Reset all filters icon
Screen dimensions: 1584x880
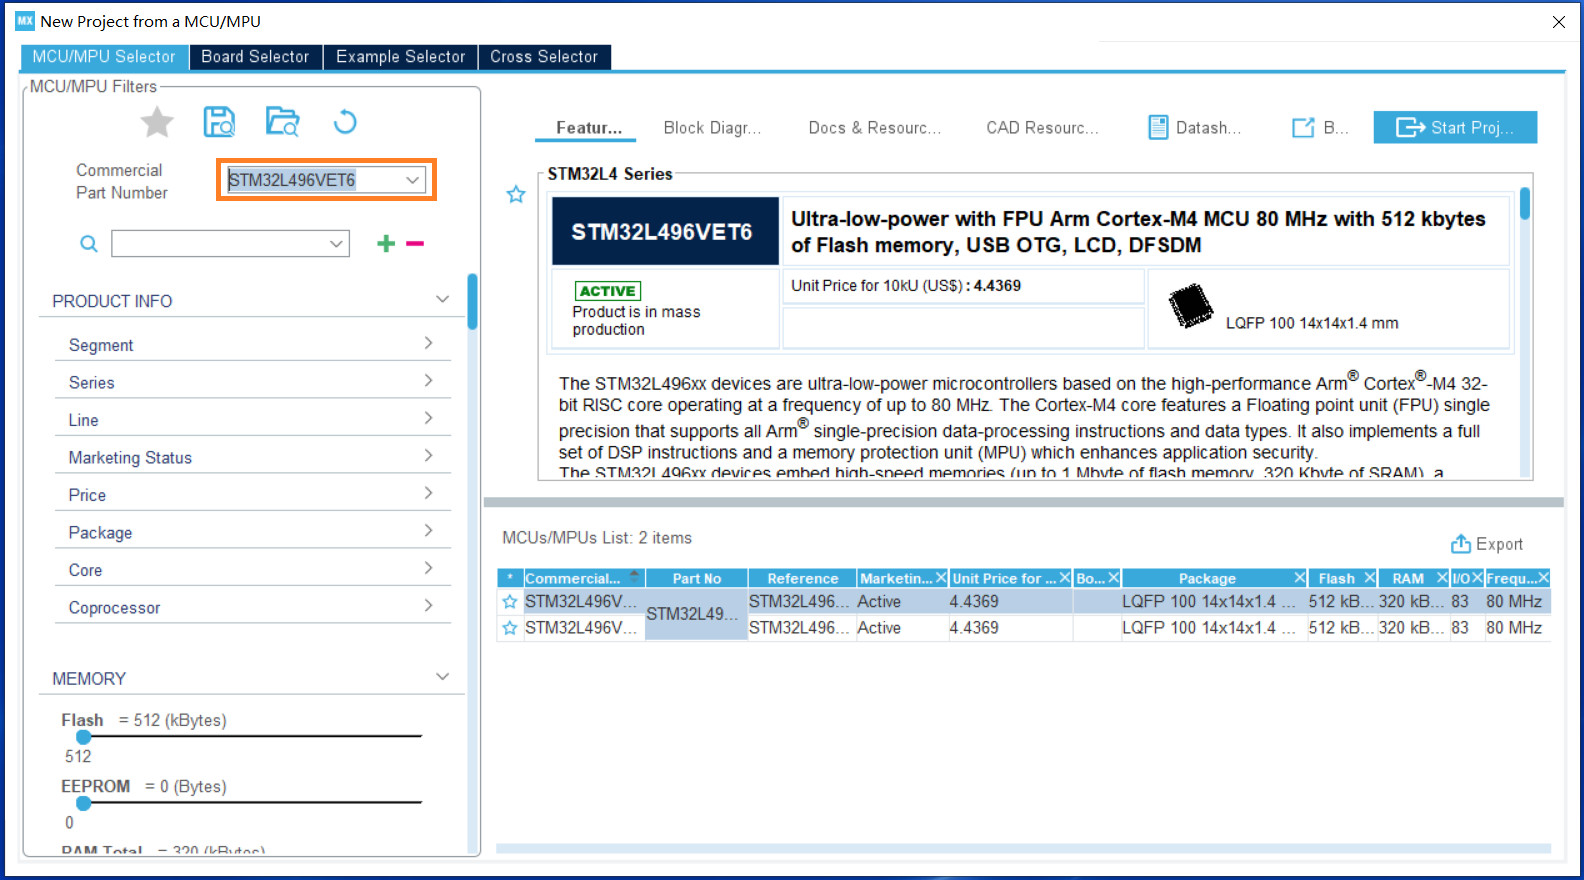point(345,122)
